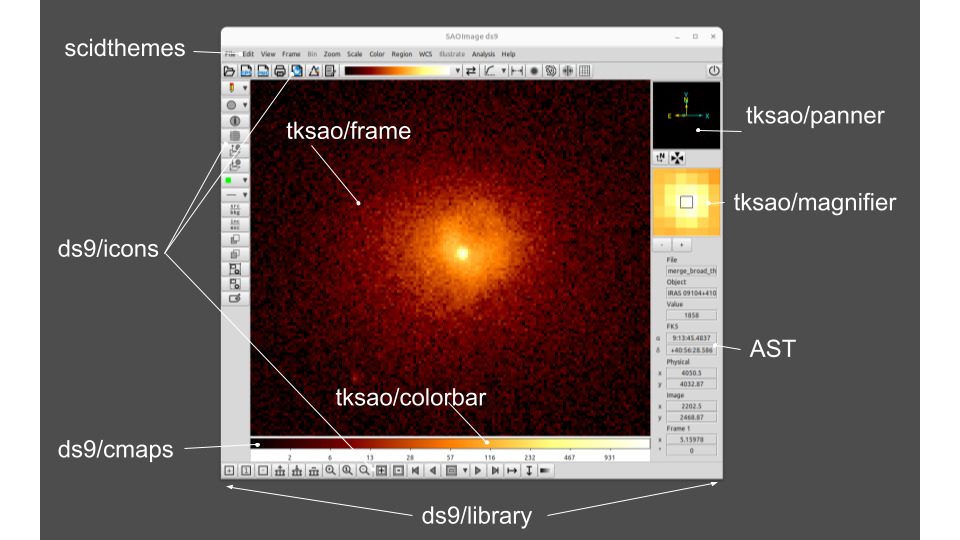
Task: Click the open file folder icon
Action: [x=230, y=71]
